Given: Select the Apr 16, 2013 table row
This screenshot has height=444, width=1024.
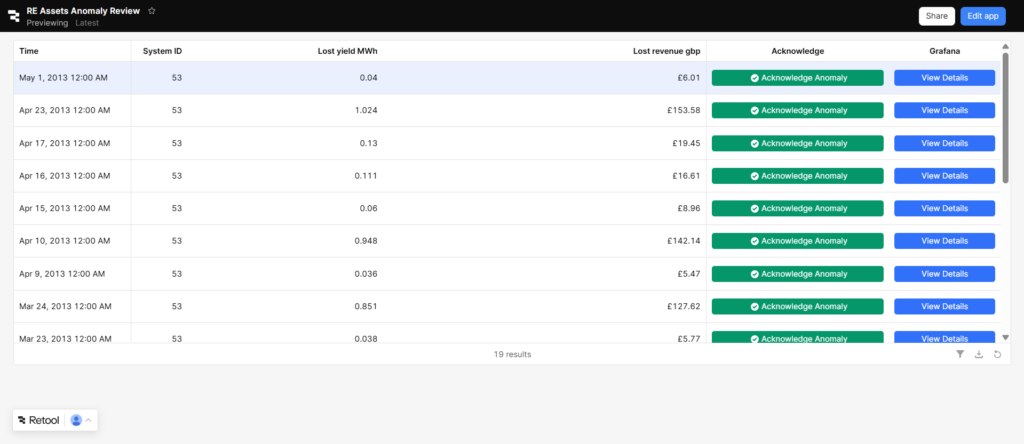Looking at the screenshot, I should tap(300, 176).
